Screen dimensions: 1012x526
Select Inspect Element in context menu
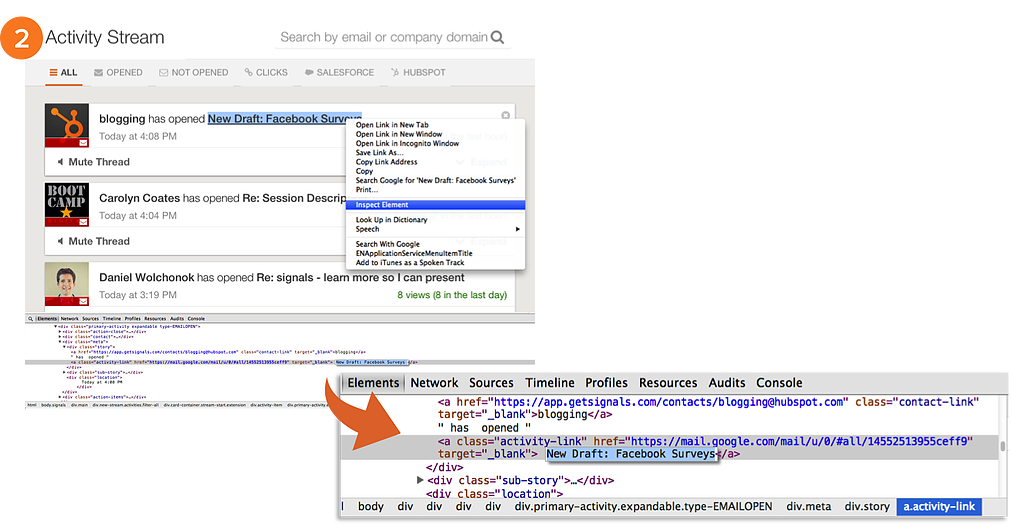tap(436, 205)
